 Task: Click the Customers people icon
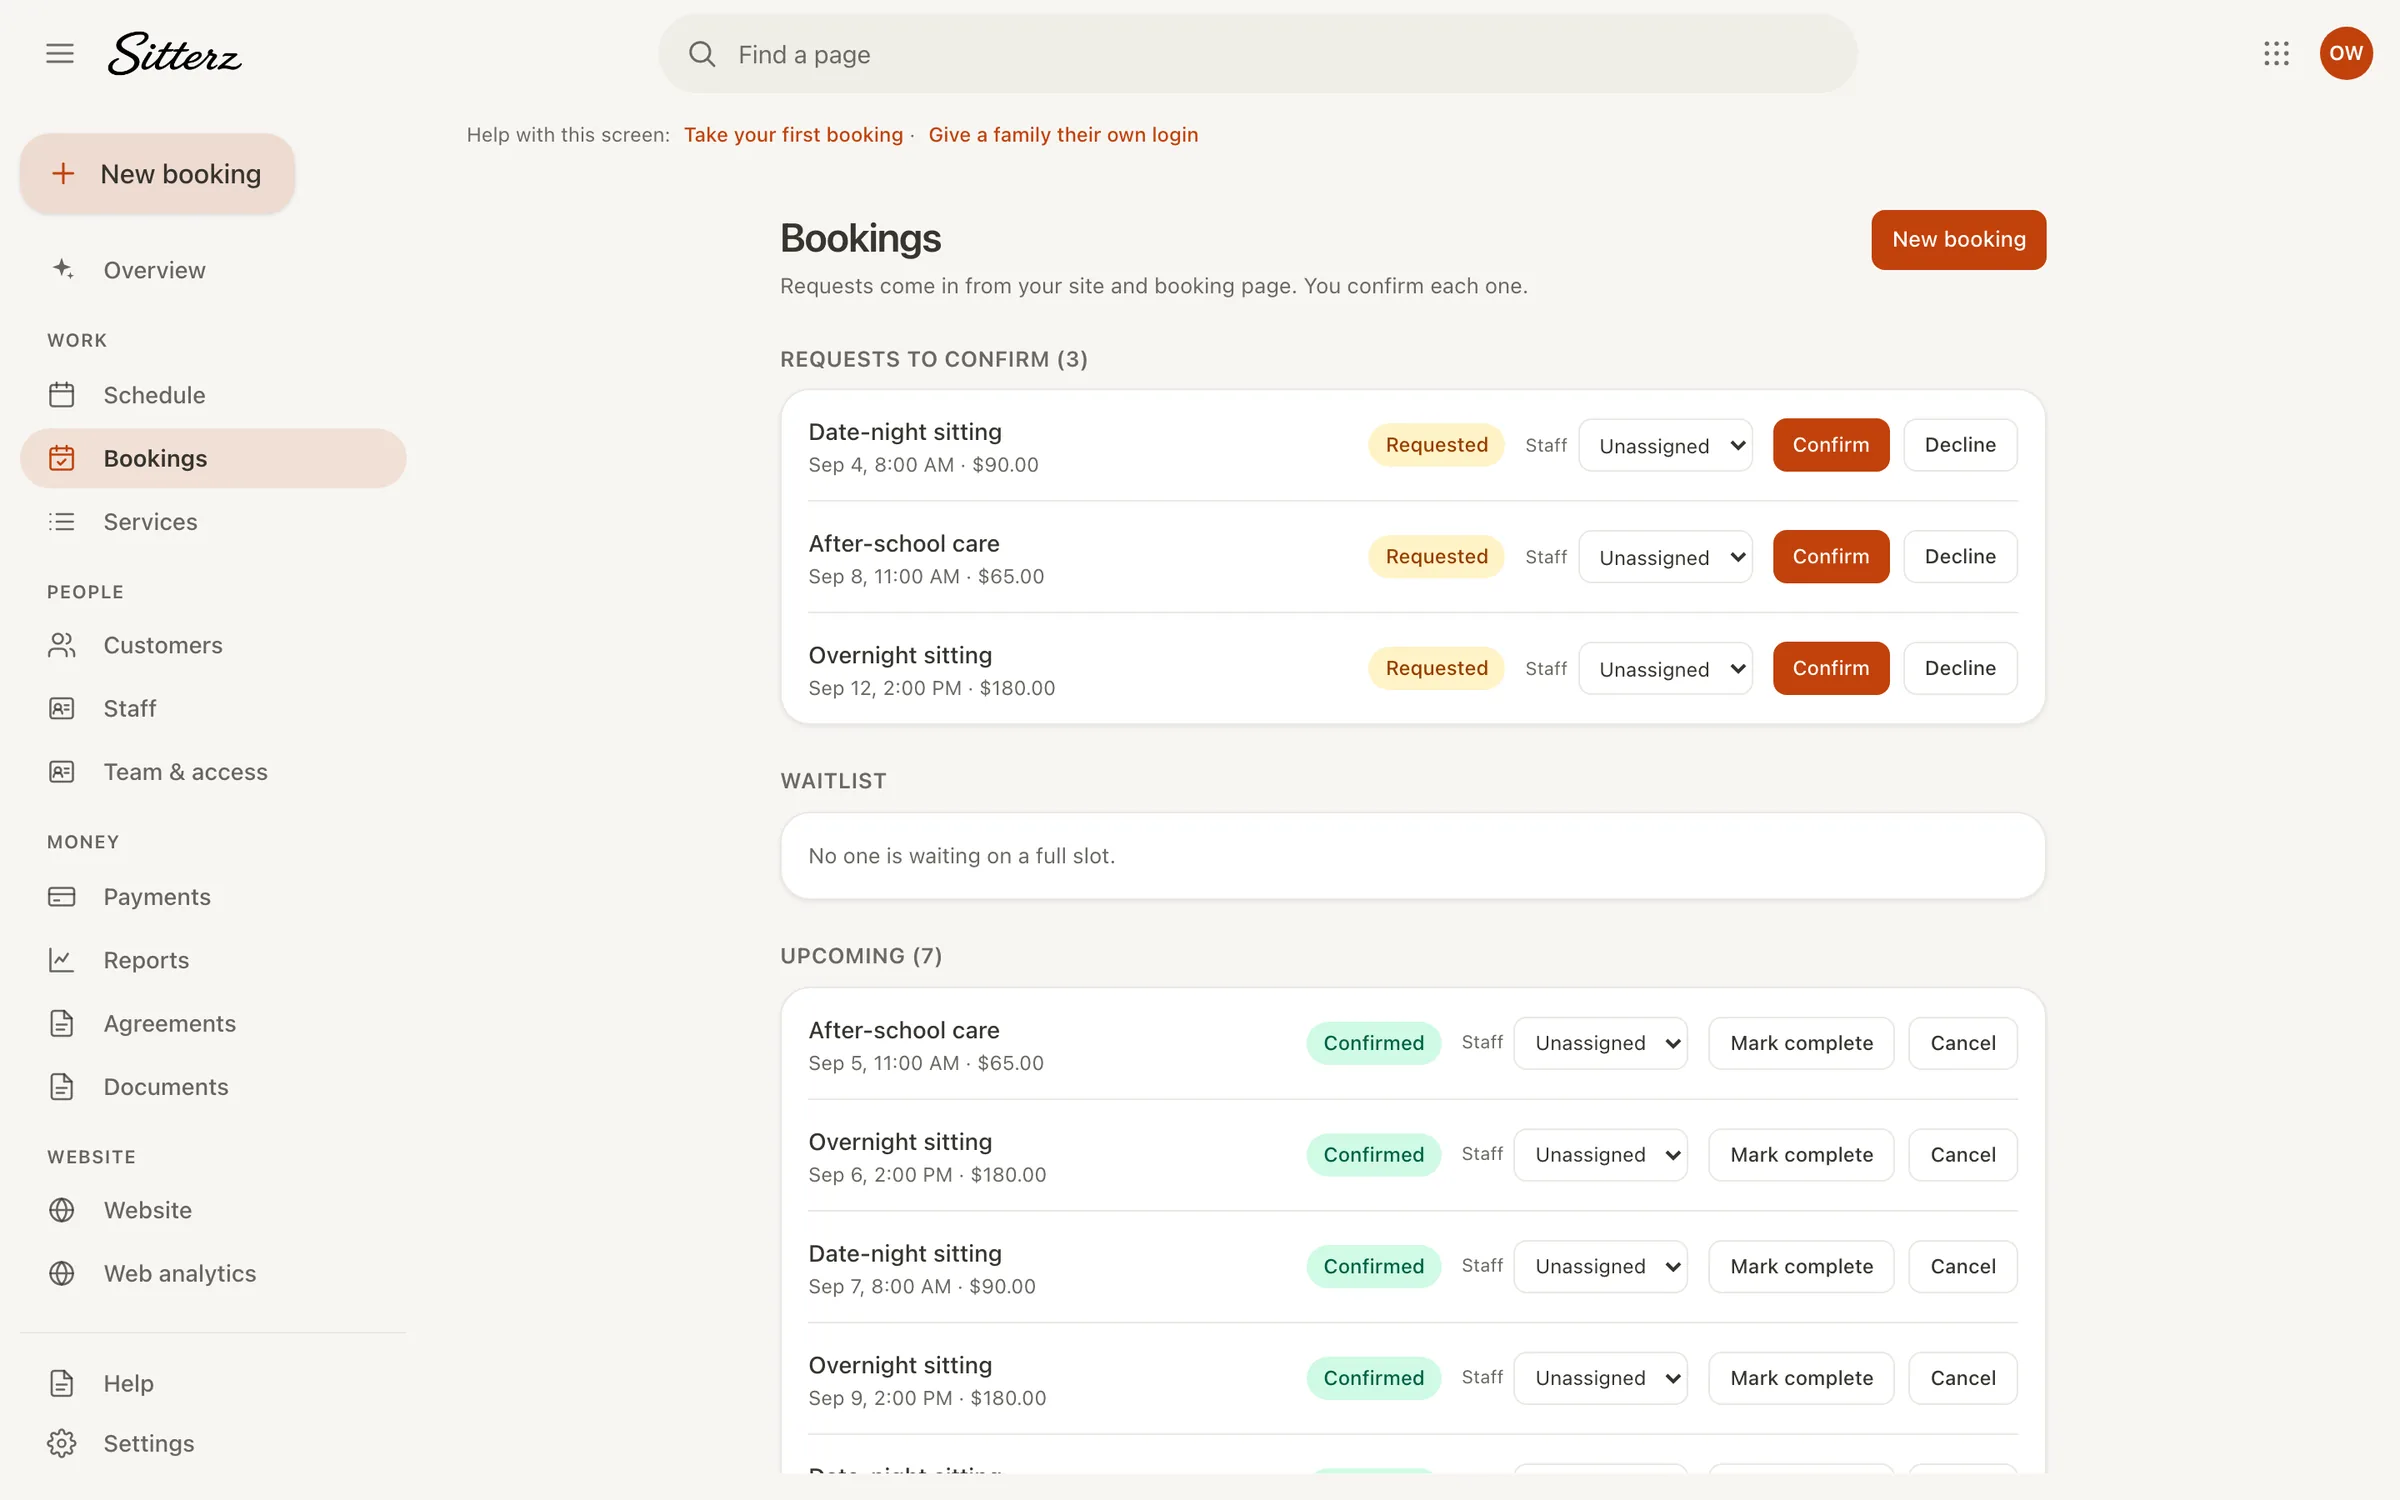(x=62, y=646)
